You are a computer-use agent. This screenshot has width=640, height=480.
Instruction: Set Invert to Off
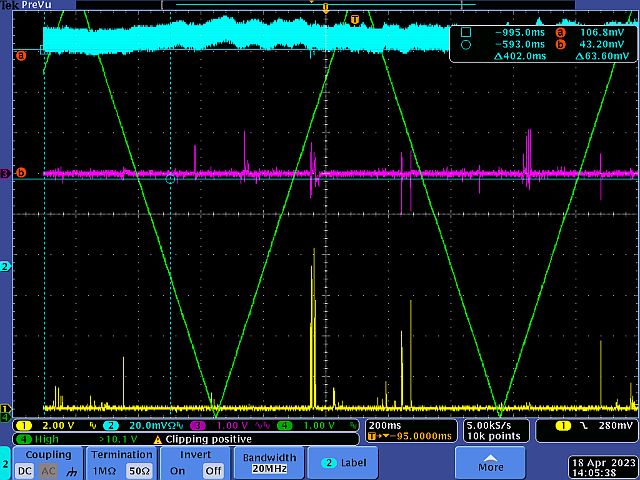pos(212,470)
